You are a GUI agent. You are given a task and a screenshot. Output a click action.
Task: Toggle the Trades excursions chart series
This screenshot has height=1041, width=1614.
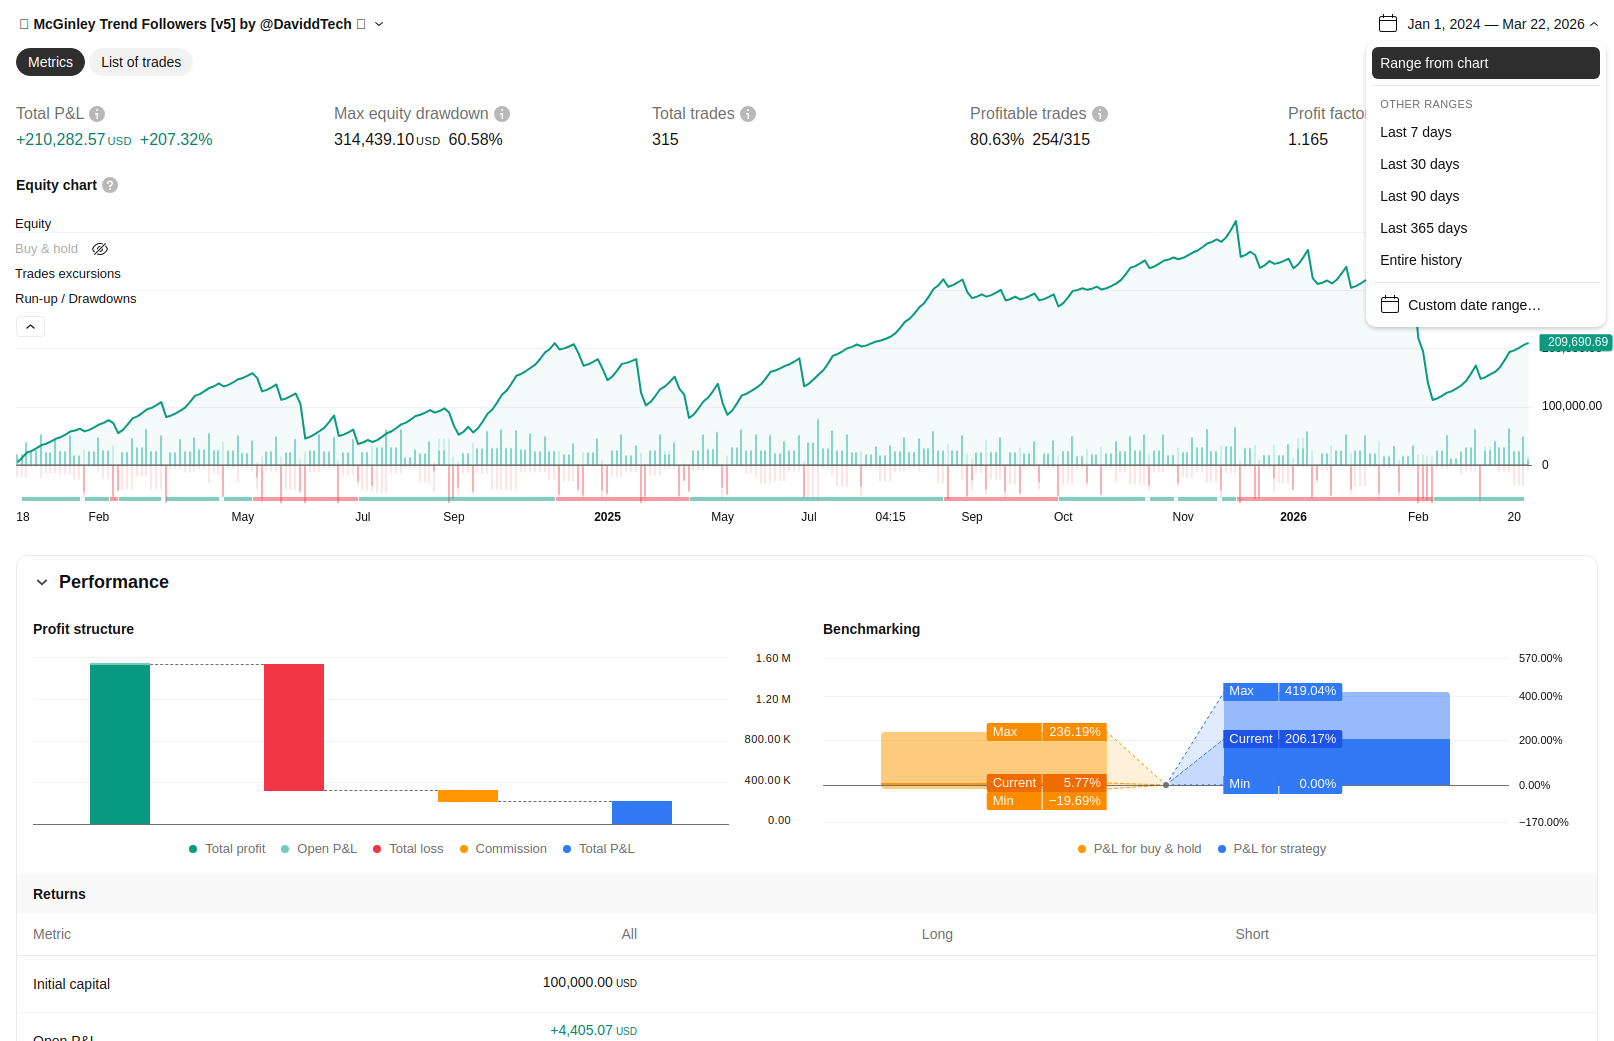coord(68,274)
